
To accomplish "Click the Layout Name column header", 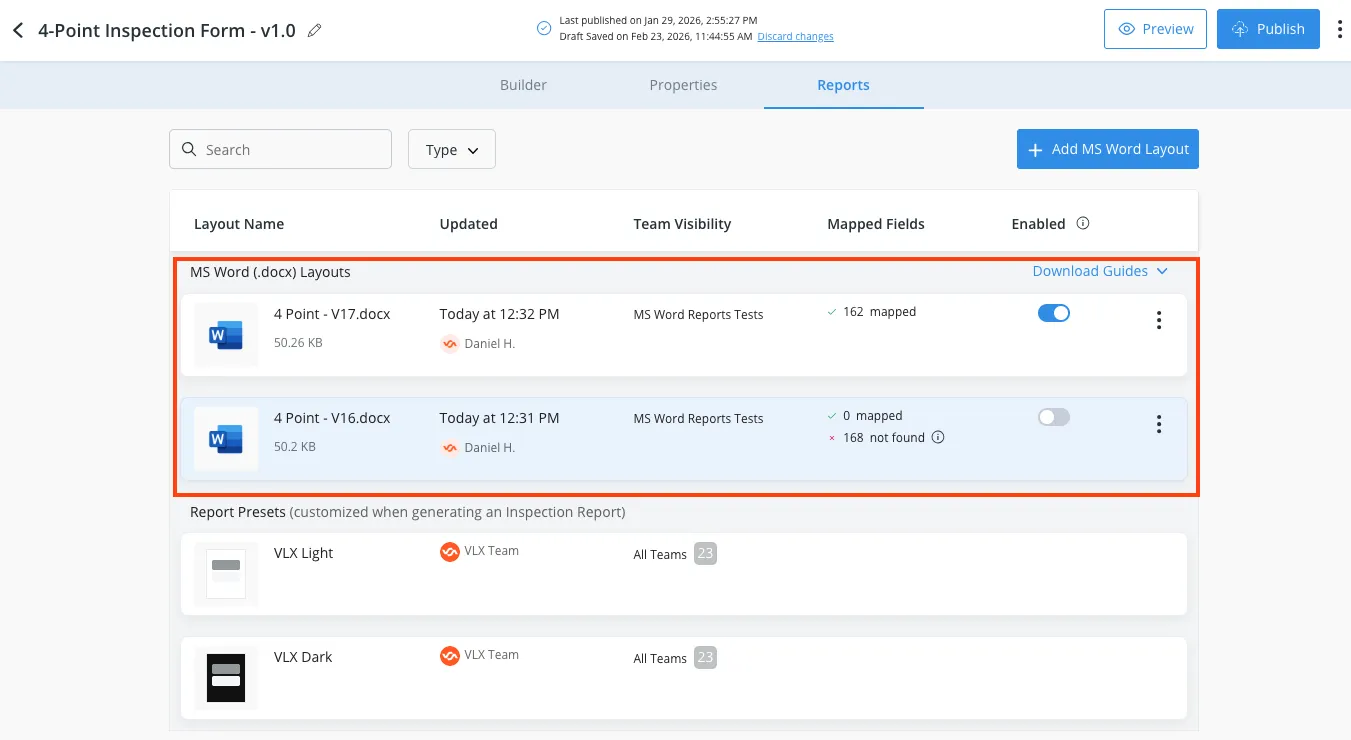I will click(x=239, y=224).
